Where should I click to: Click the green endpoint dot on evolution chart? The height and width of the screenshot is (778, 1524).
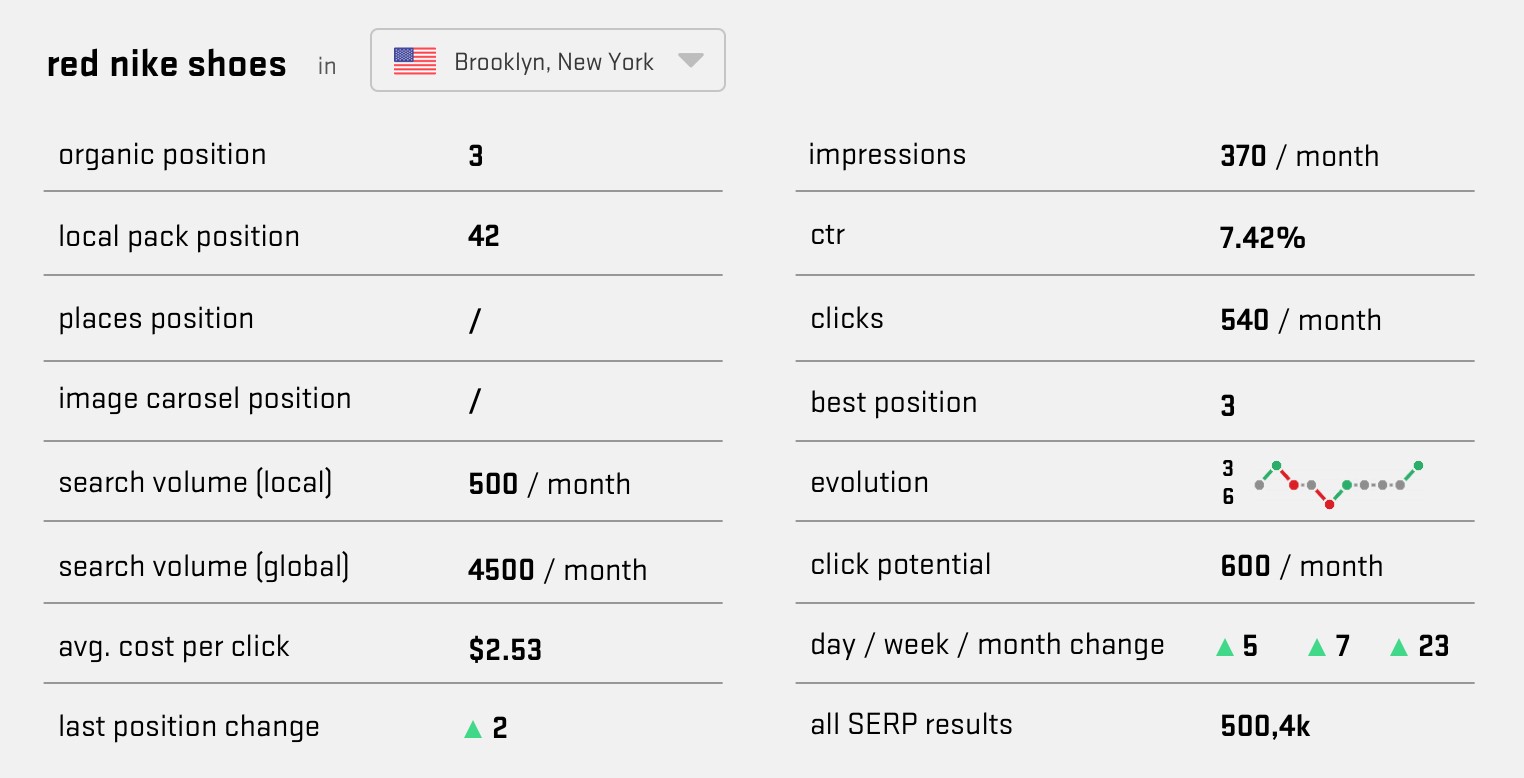tap(1417, 464)
